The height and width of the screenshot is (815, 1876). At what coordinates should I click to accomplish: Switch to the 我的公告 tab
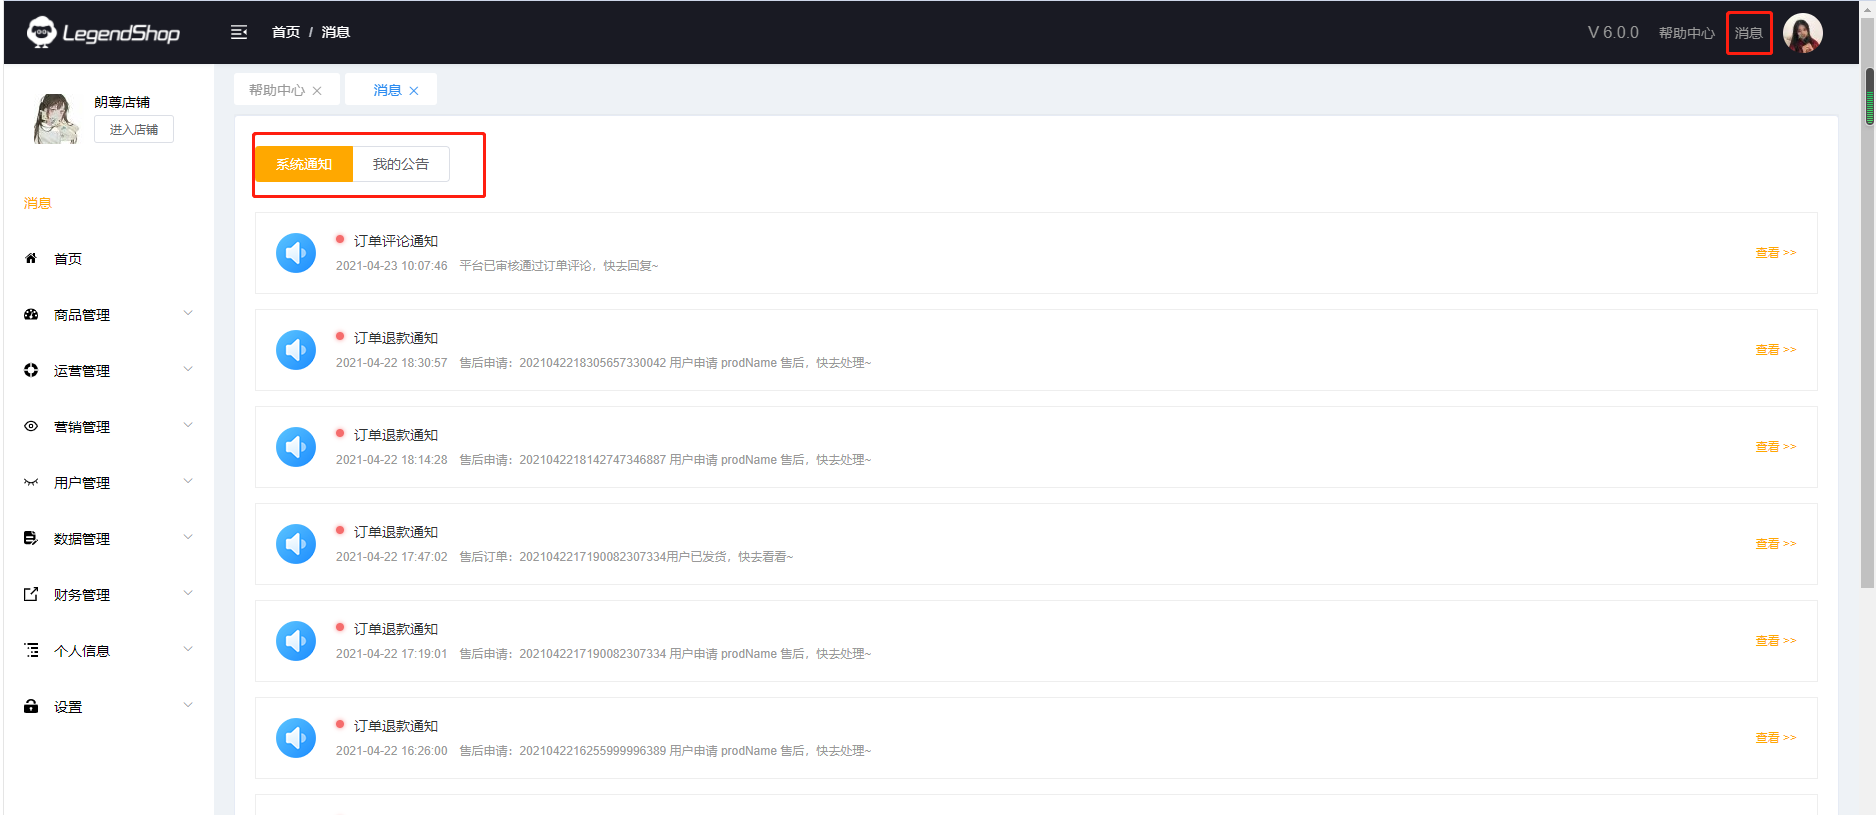[401, 164]
